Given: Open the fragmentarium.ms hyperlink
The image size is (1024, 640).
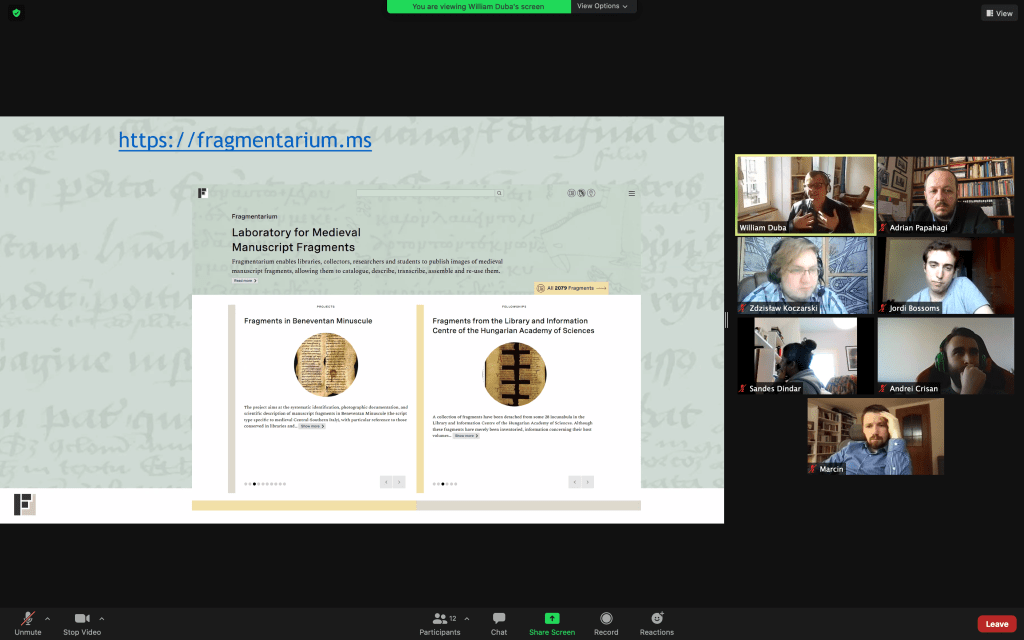Looking at the screenshot, I should [245, 141].
